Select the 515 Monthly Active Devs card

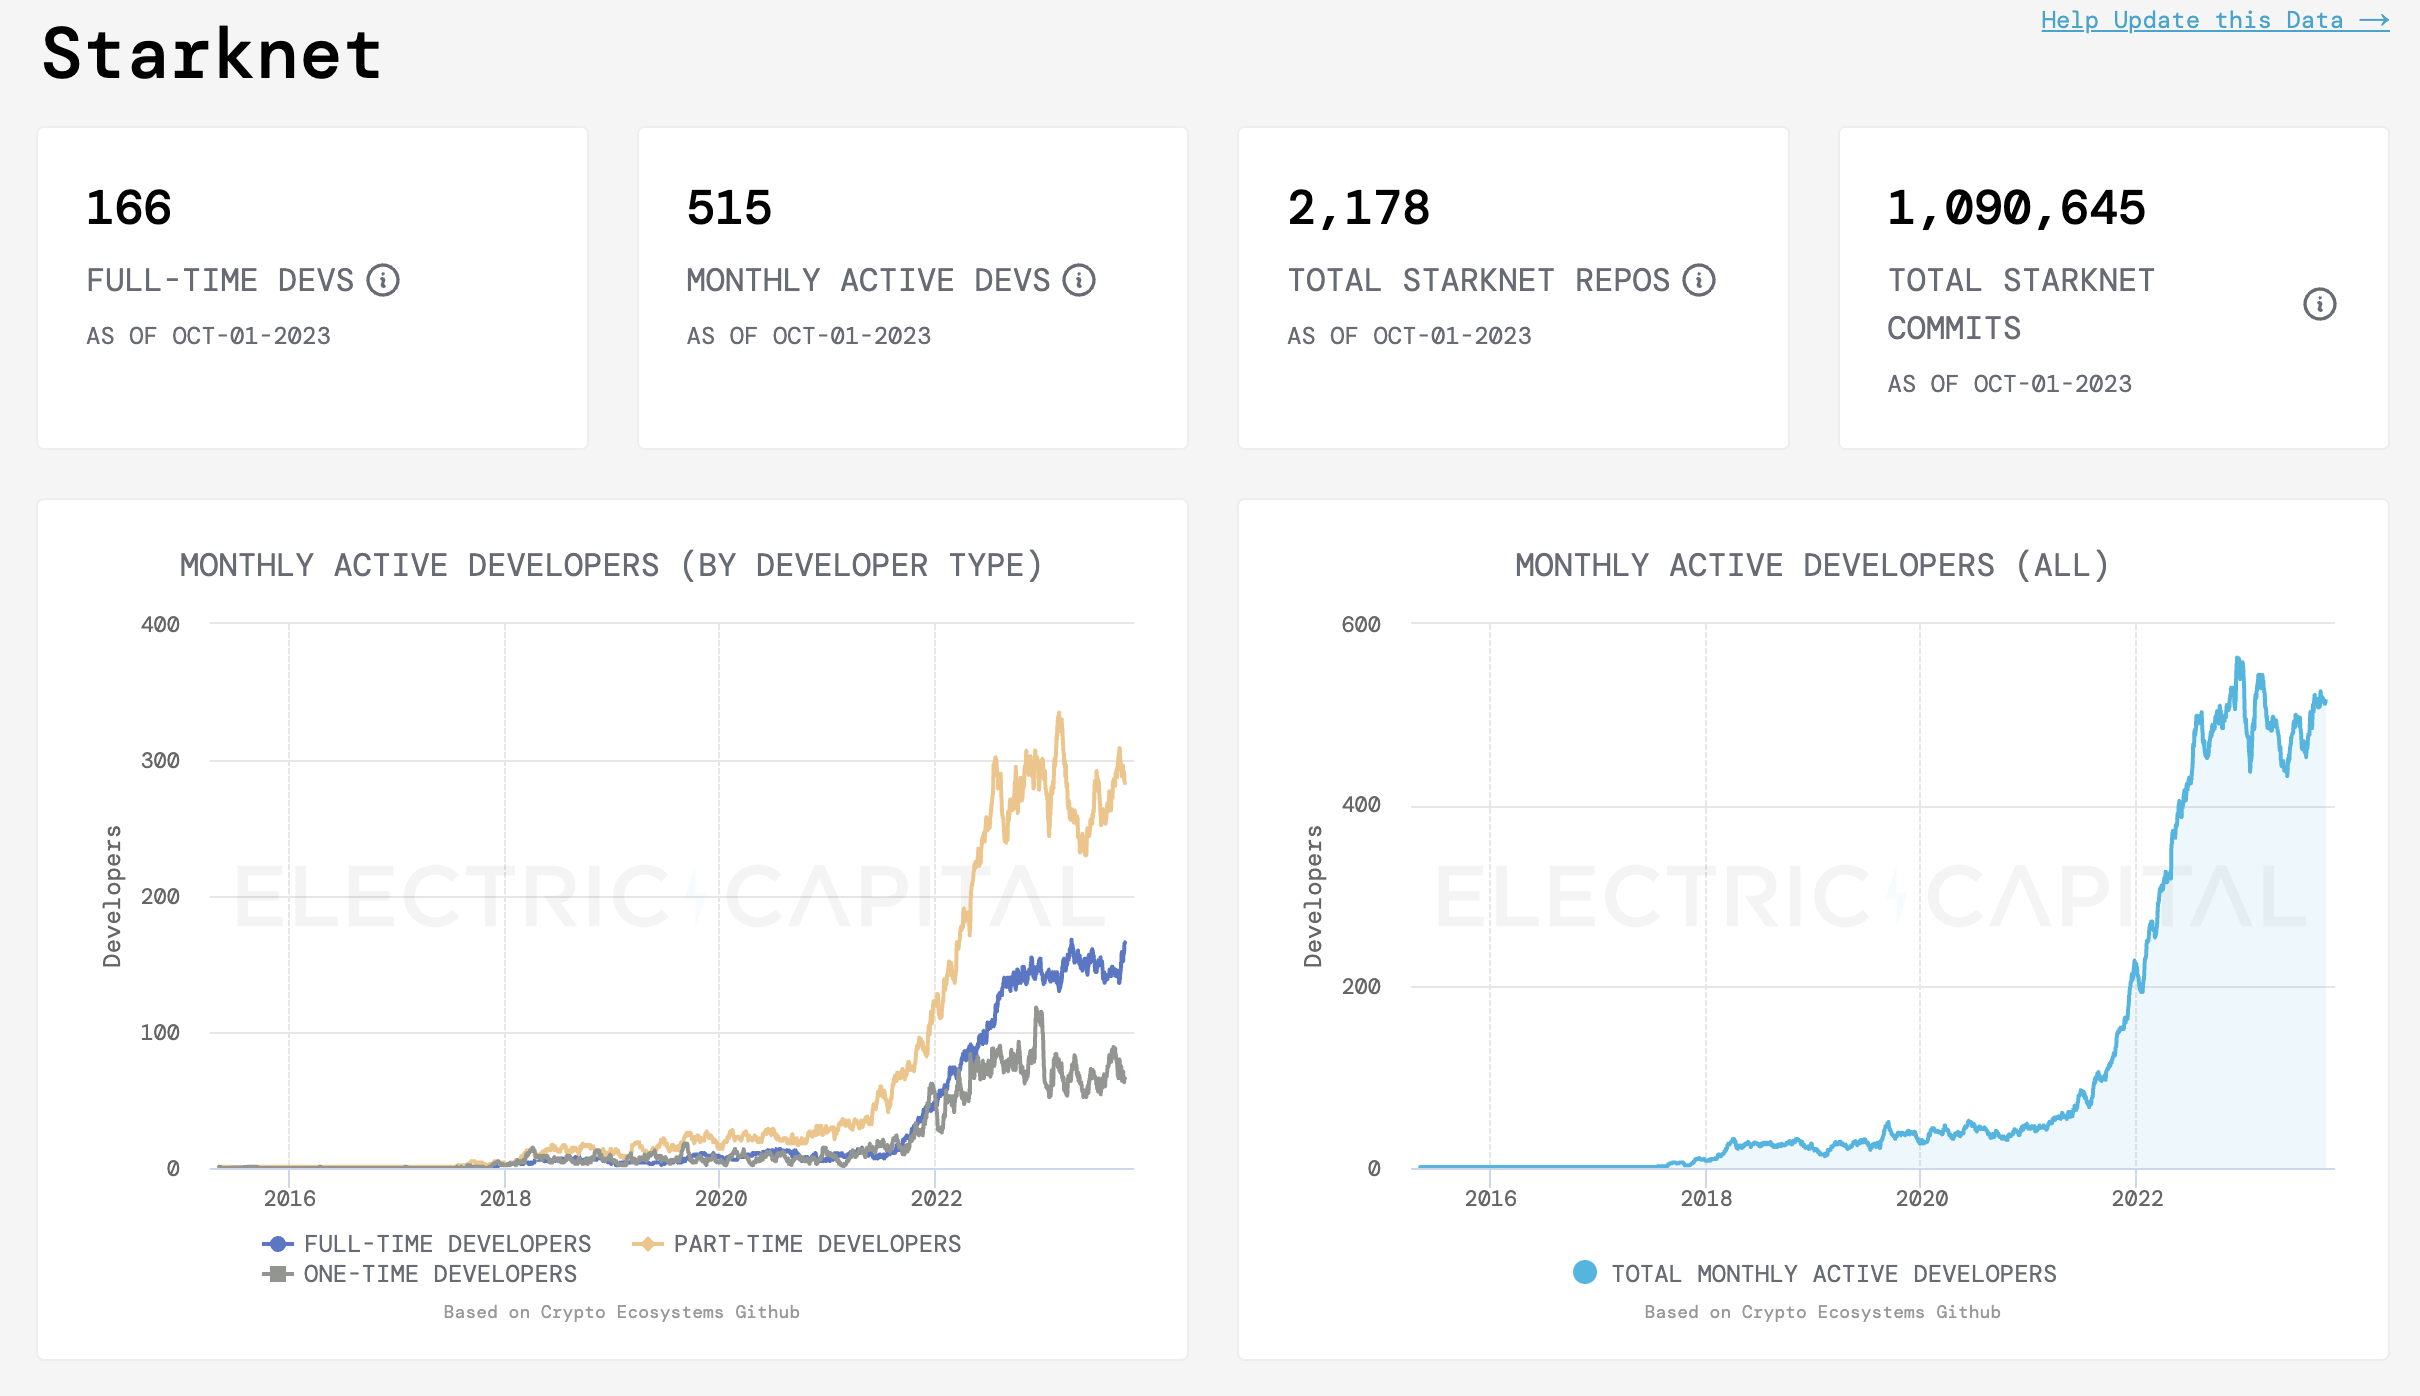pos(913,288)
